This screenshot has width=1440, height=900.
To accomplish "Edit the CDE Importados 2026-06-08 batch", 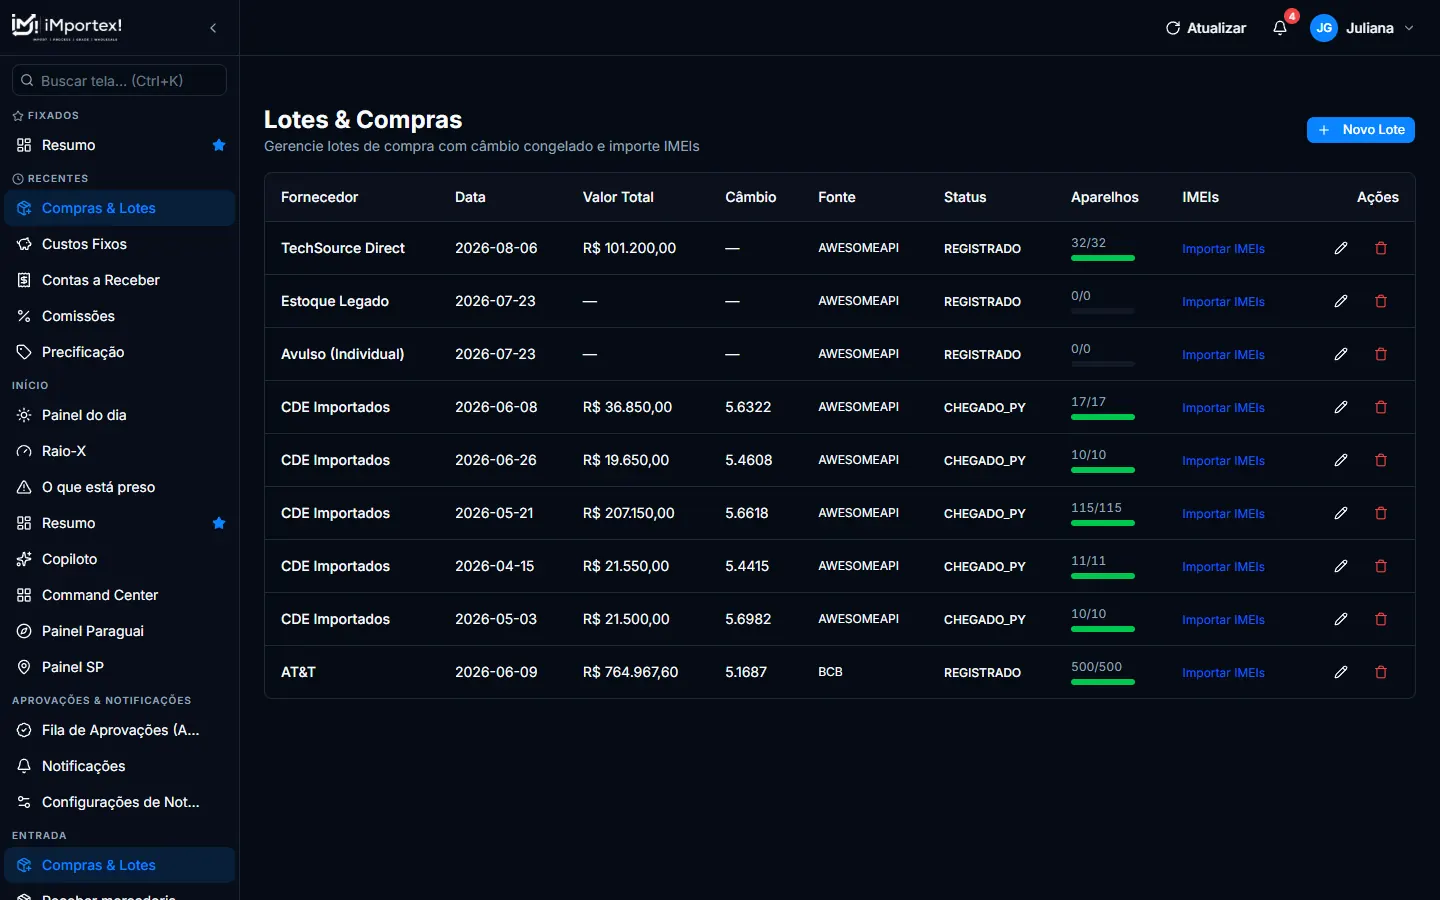I will 1341,407.
